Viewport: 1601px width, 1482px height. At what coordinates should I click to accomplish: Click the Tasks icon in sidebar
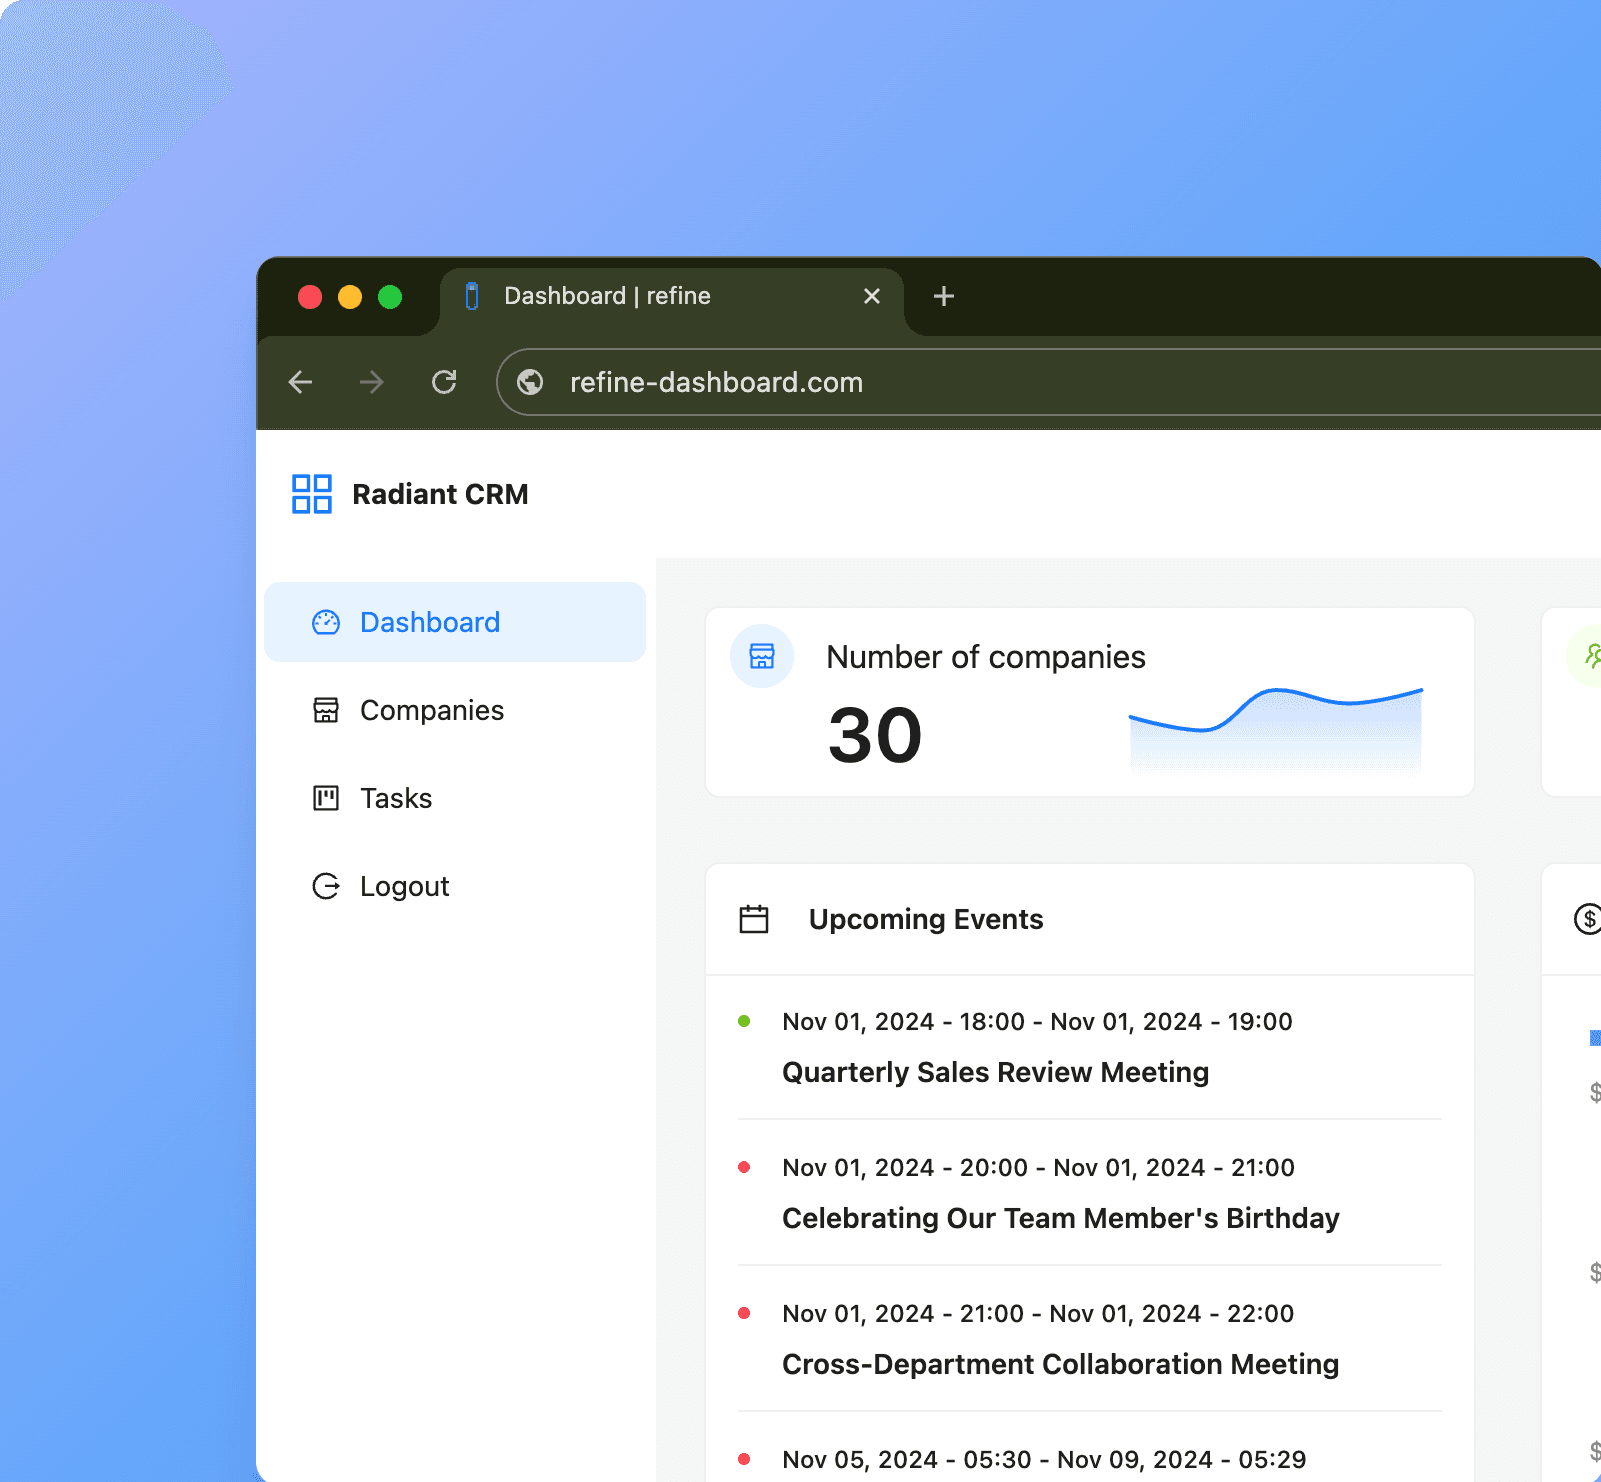326,797
